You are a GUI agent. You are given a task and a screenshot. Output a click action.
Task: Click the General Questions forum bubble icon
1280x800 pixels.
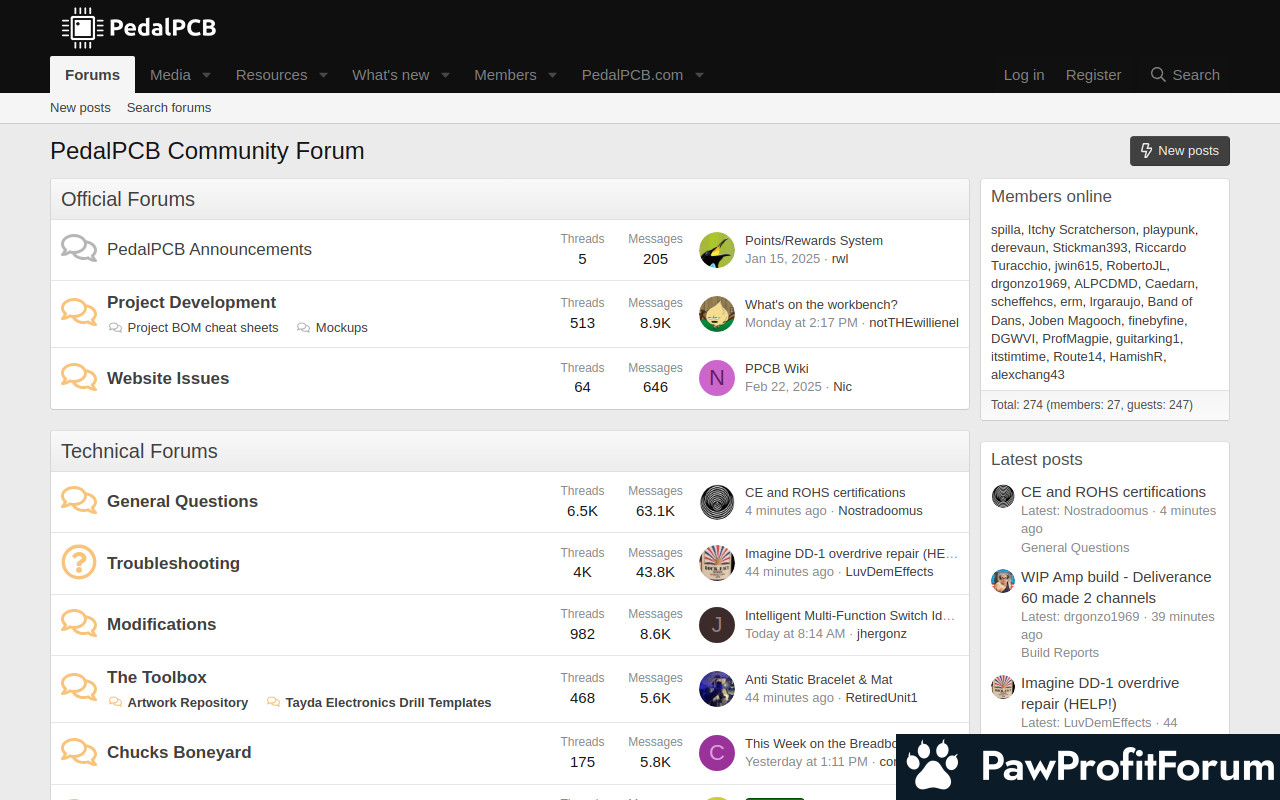pyautogui.click(x=79, y=501)
